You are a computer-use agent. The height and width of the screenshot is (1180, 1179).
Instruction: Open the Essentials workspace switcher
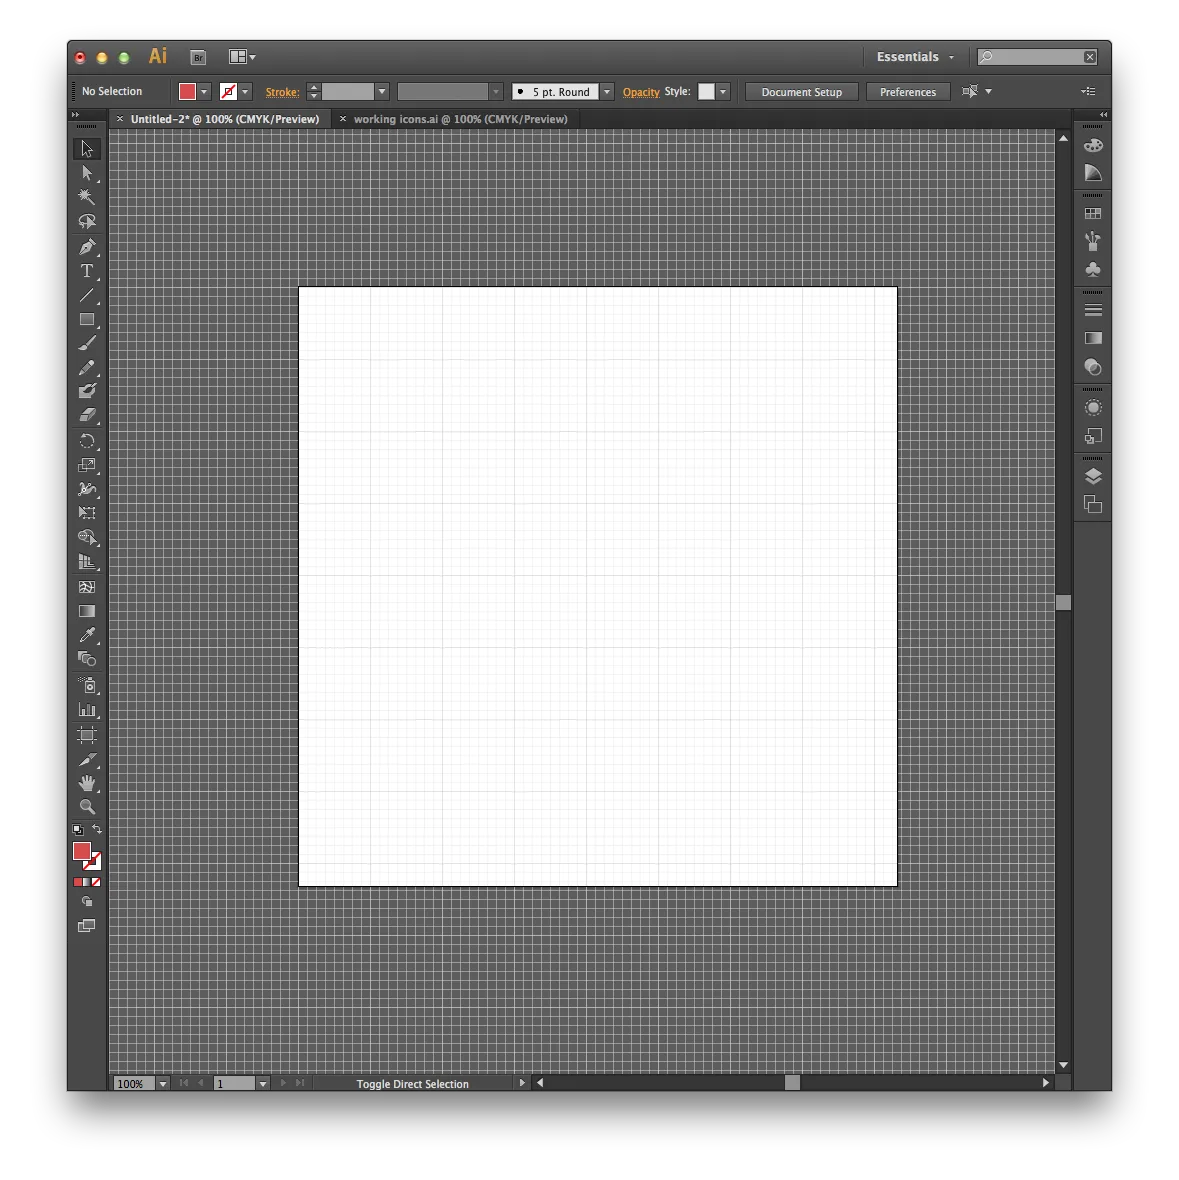coord(915,56)
